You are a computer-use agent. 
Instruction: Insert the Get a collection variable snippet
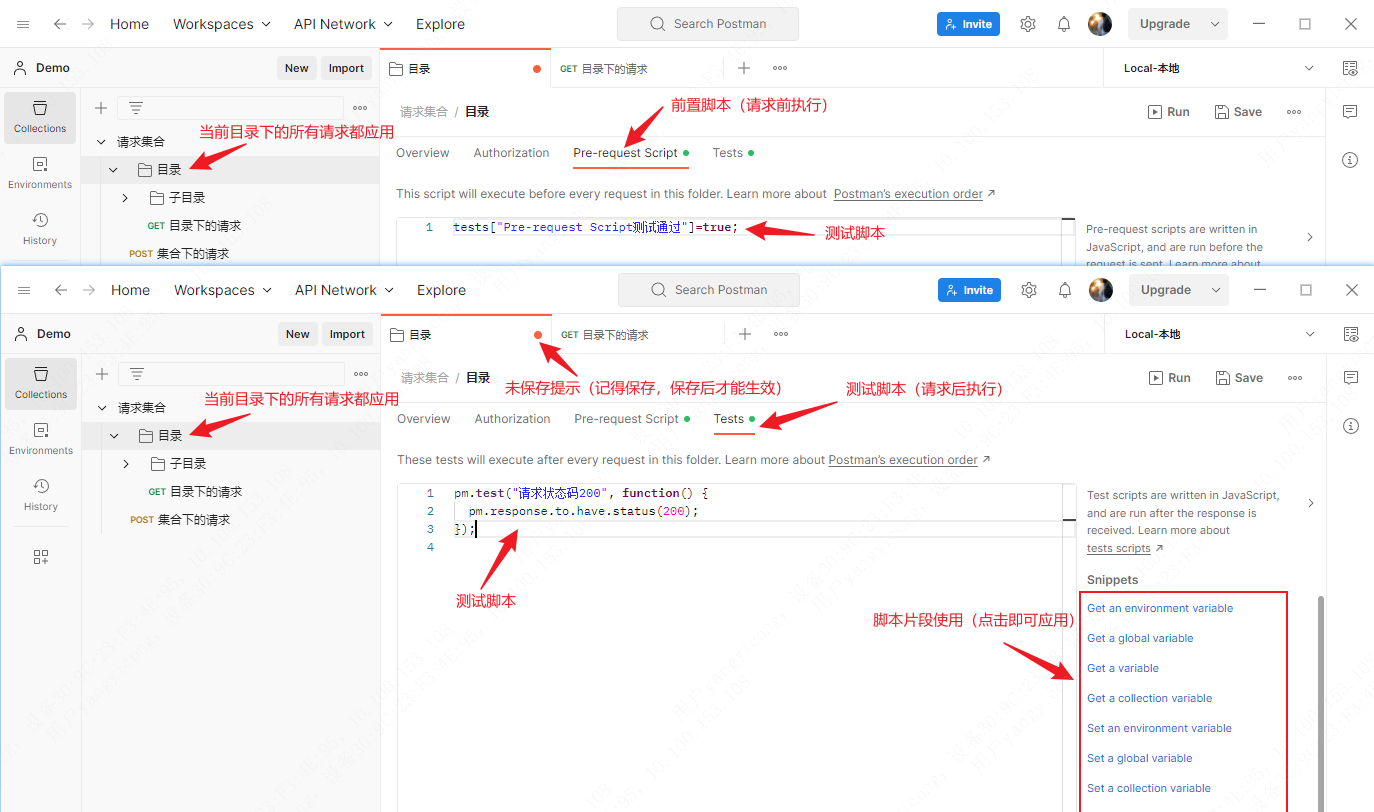point(1149,698)
